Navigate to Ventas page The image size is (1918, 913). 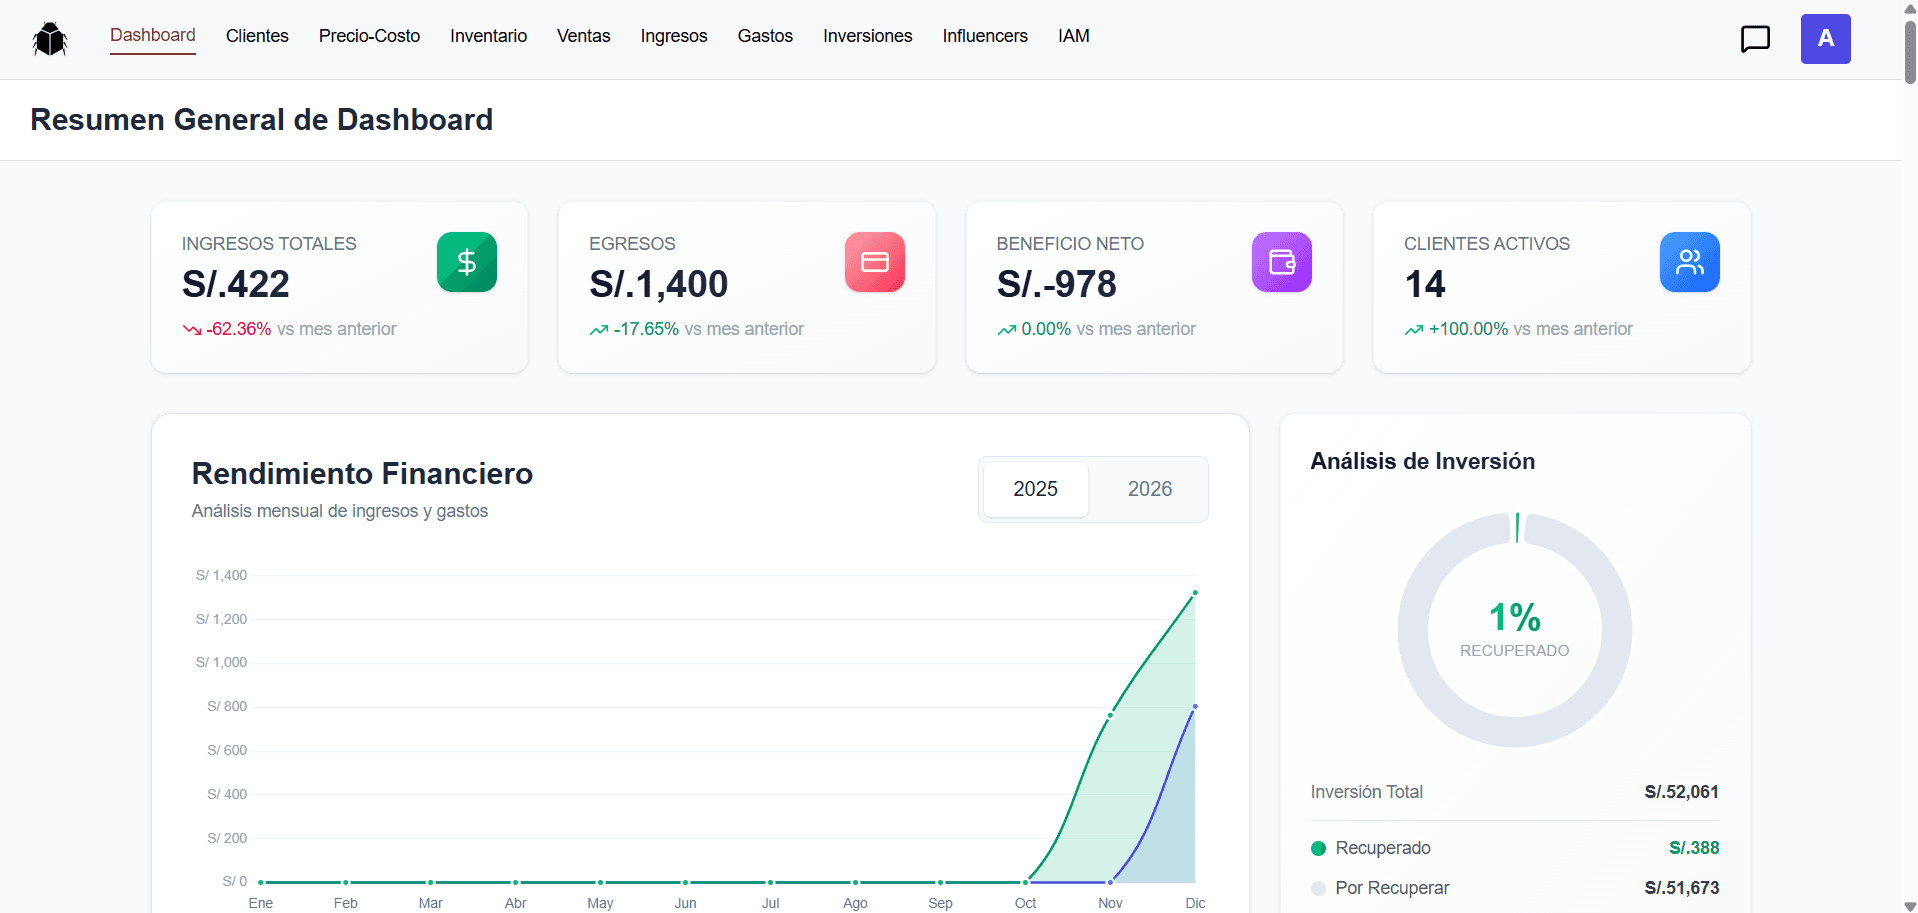[583, 36]
